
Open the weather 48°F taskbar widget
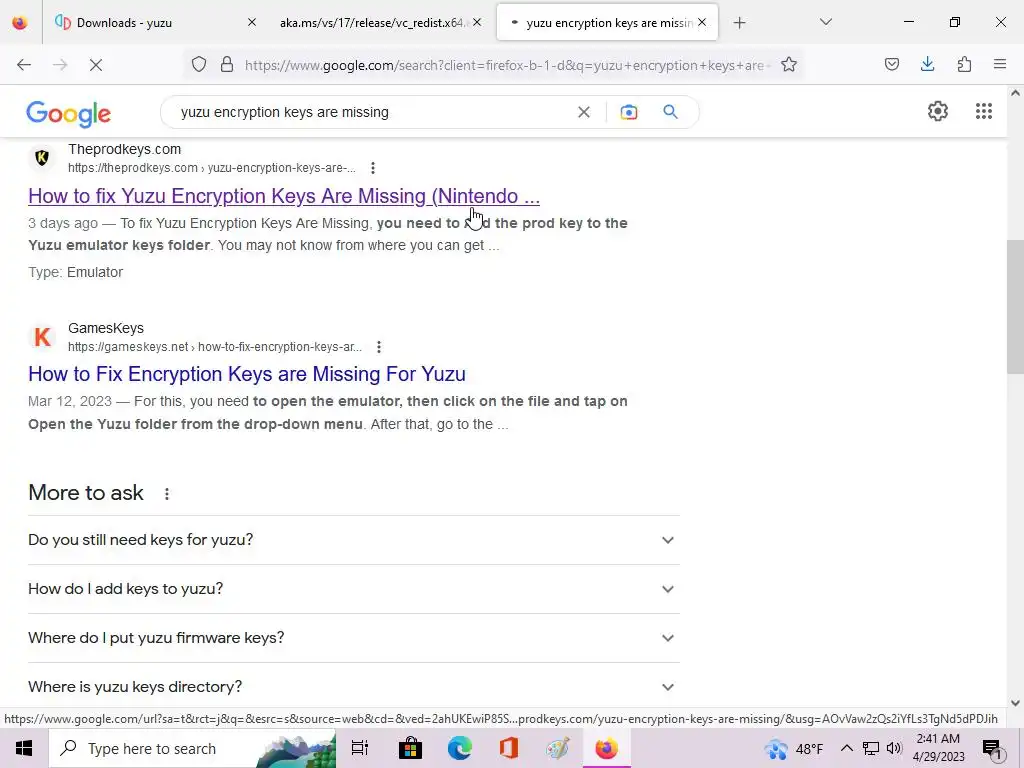tap(794, 748)
